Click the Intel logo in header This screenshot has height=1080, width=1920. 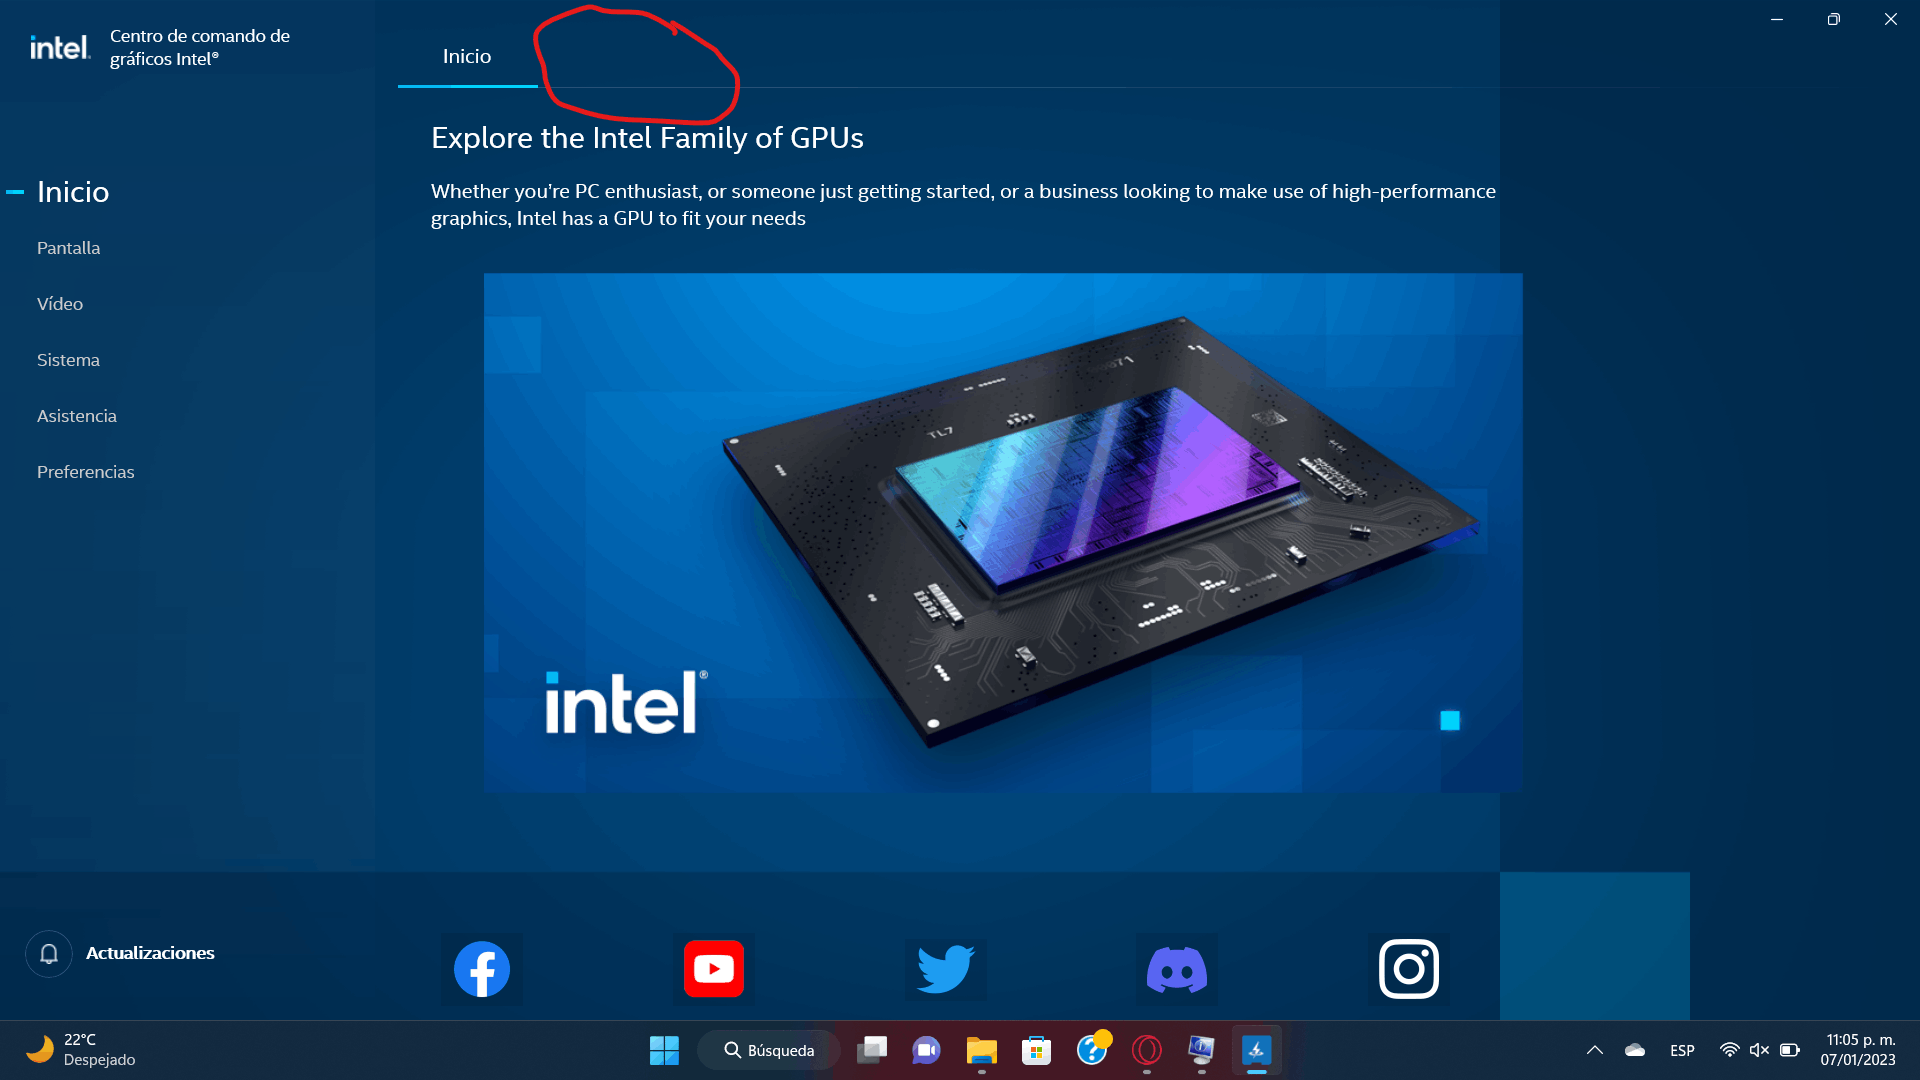click(60, 47)
